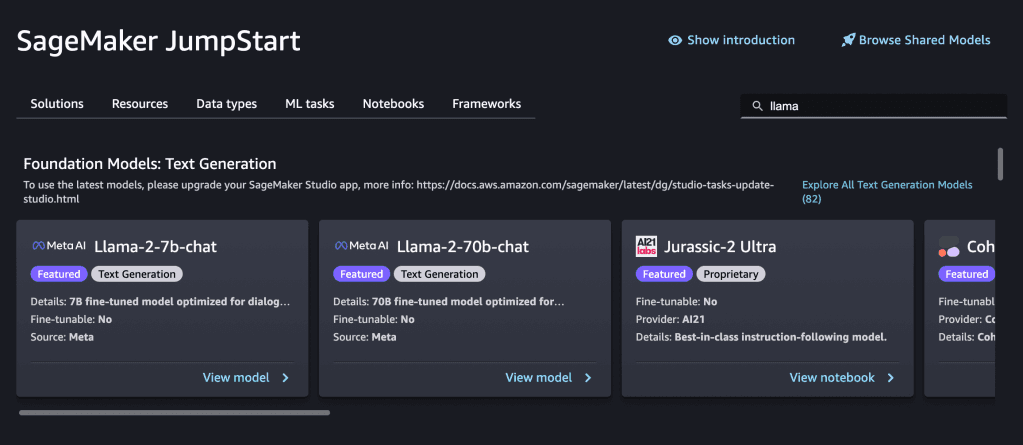This screenshot has width=1023, height=445.
Task: Click the Show introduction link
Action: tap(731, 40)
